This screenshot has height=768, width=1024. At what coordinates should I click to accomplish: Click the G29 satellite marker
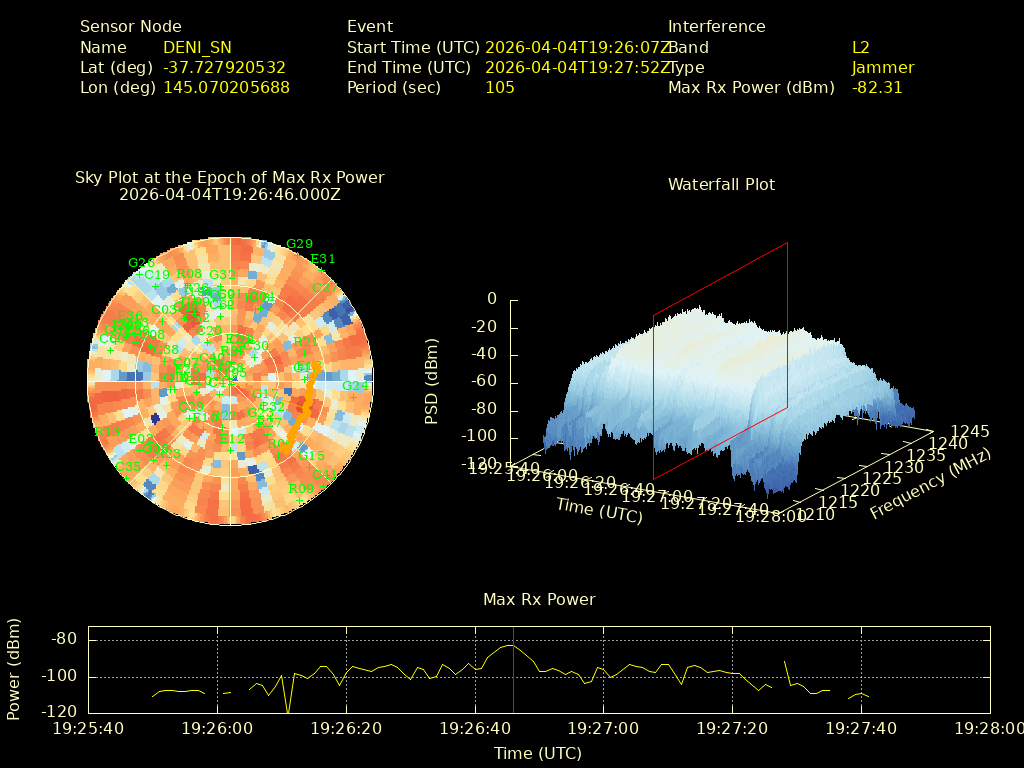click(x=299, y=244)
